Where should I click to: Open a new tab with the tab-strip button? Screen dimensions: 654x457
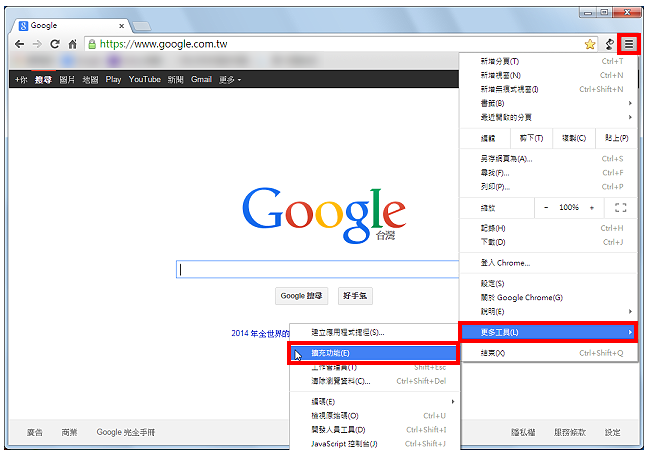point(142,27)
